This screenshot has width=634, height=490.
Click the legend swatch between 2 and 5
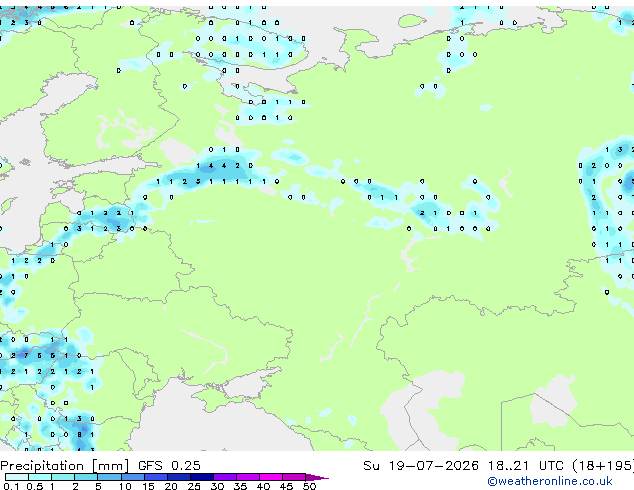[86, 477]
